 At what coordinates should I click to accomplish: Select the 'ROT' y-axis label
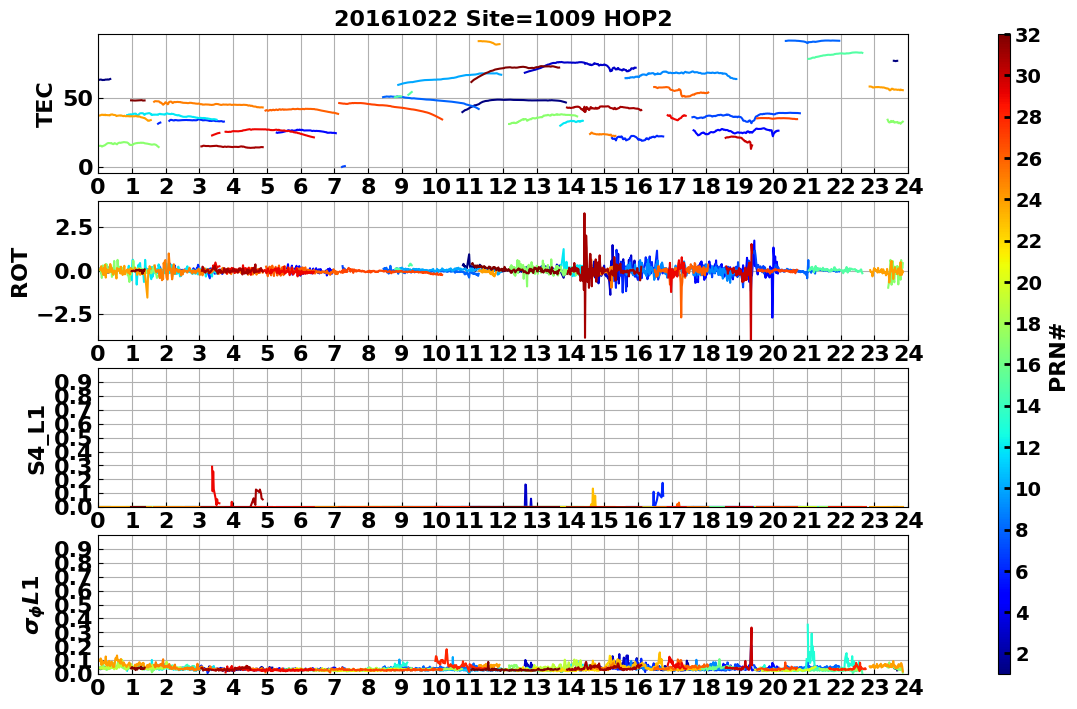coord(20,273)
